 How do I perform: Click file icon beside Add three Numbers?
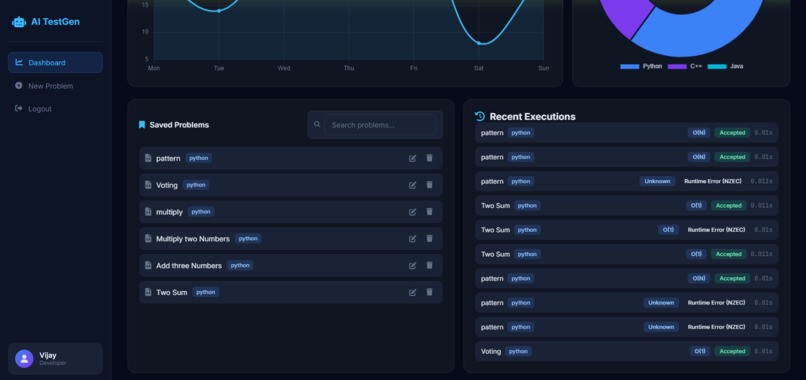(148, 265)
